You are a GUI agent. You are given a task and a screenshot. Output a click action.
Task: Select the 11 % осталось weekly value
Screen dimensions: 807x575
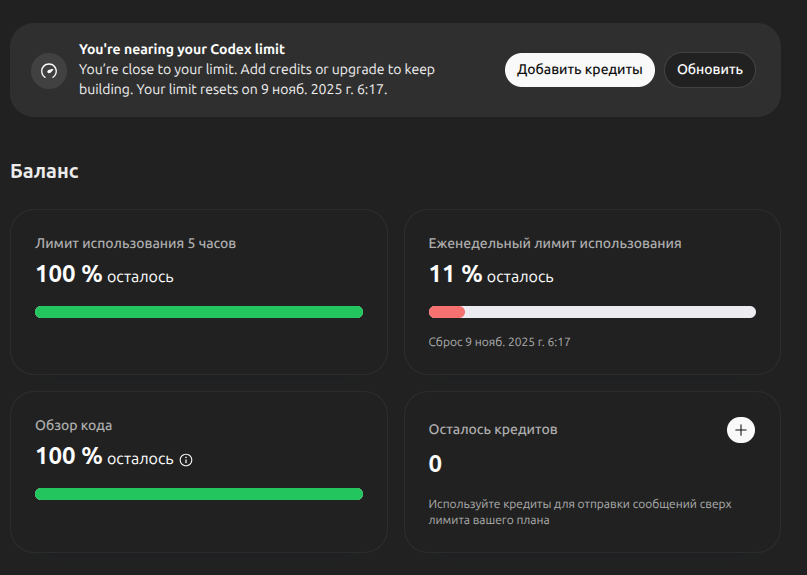(x=491, y=275)
